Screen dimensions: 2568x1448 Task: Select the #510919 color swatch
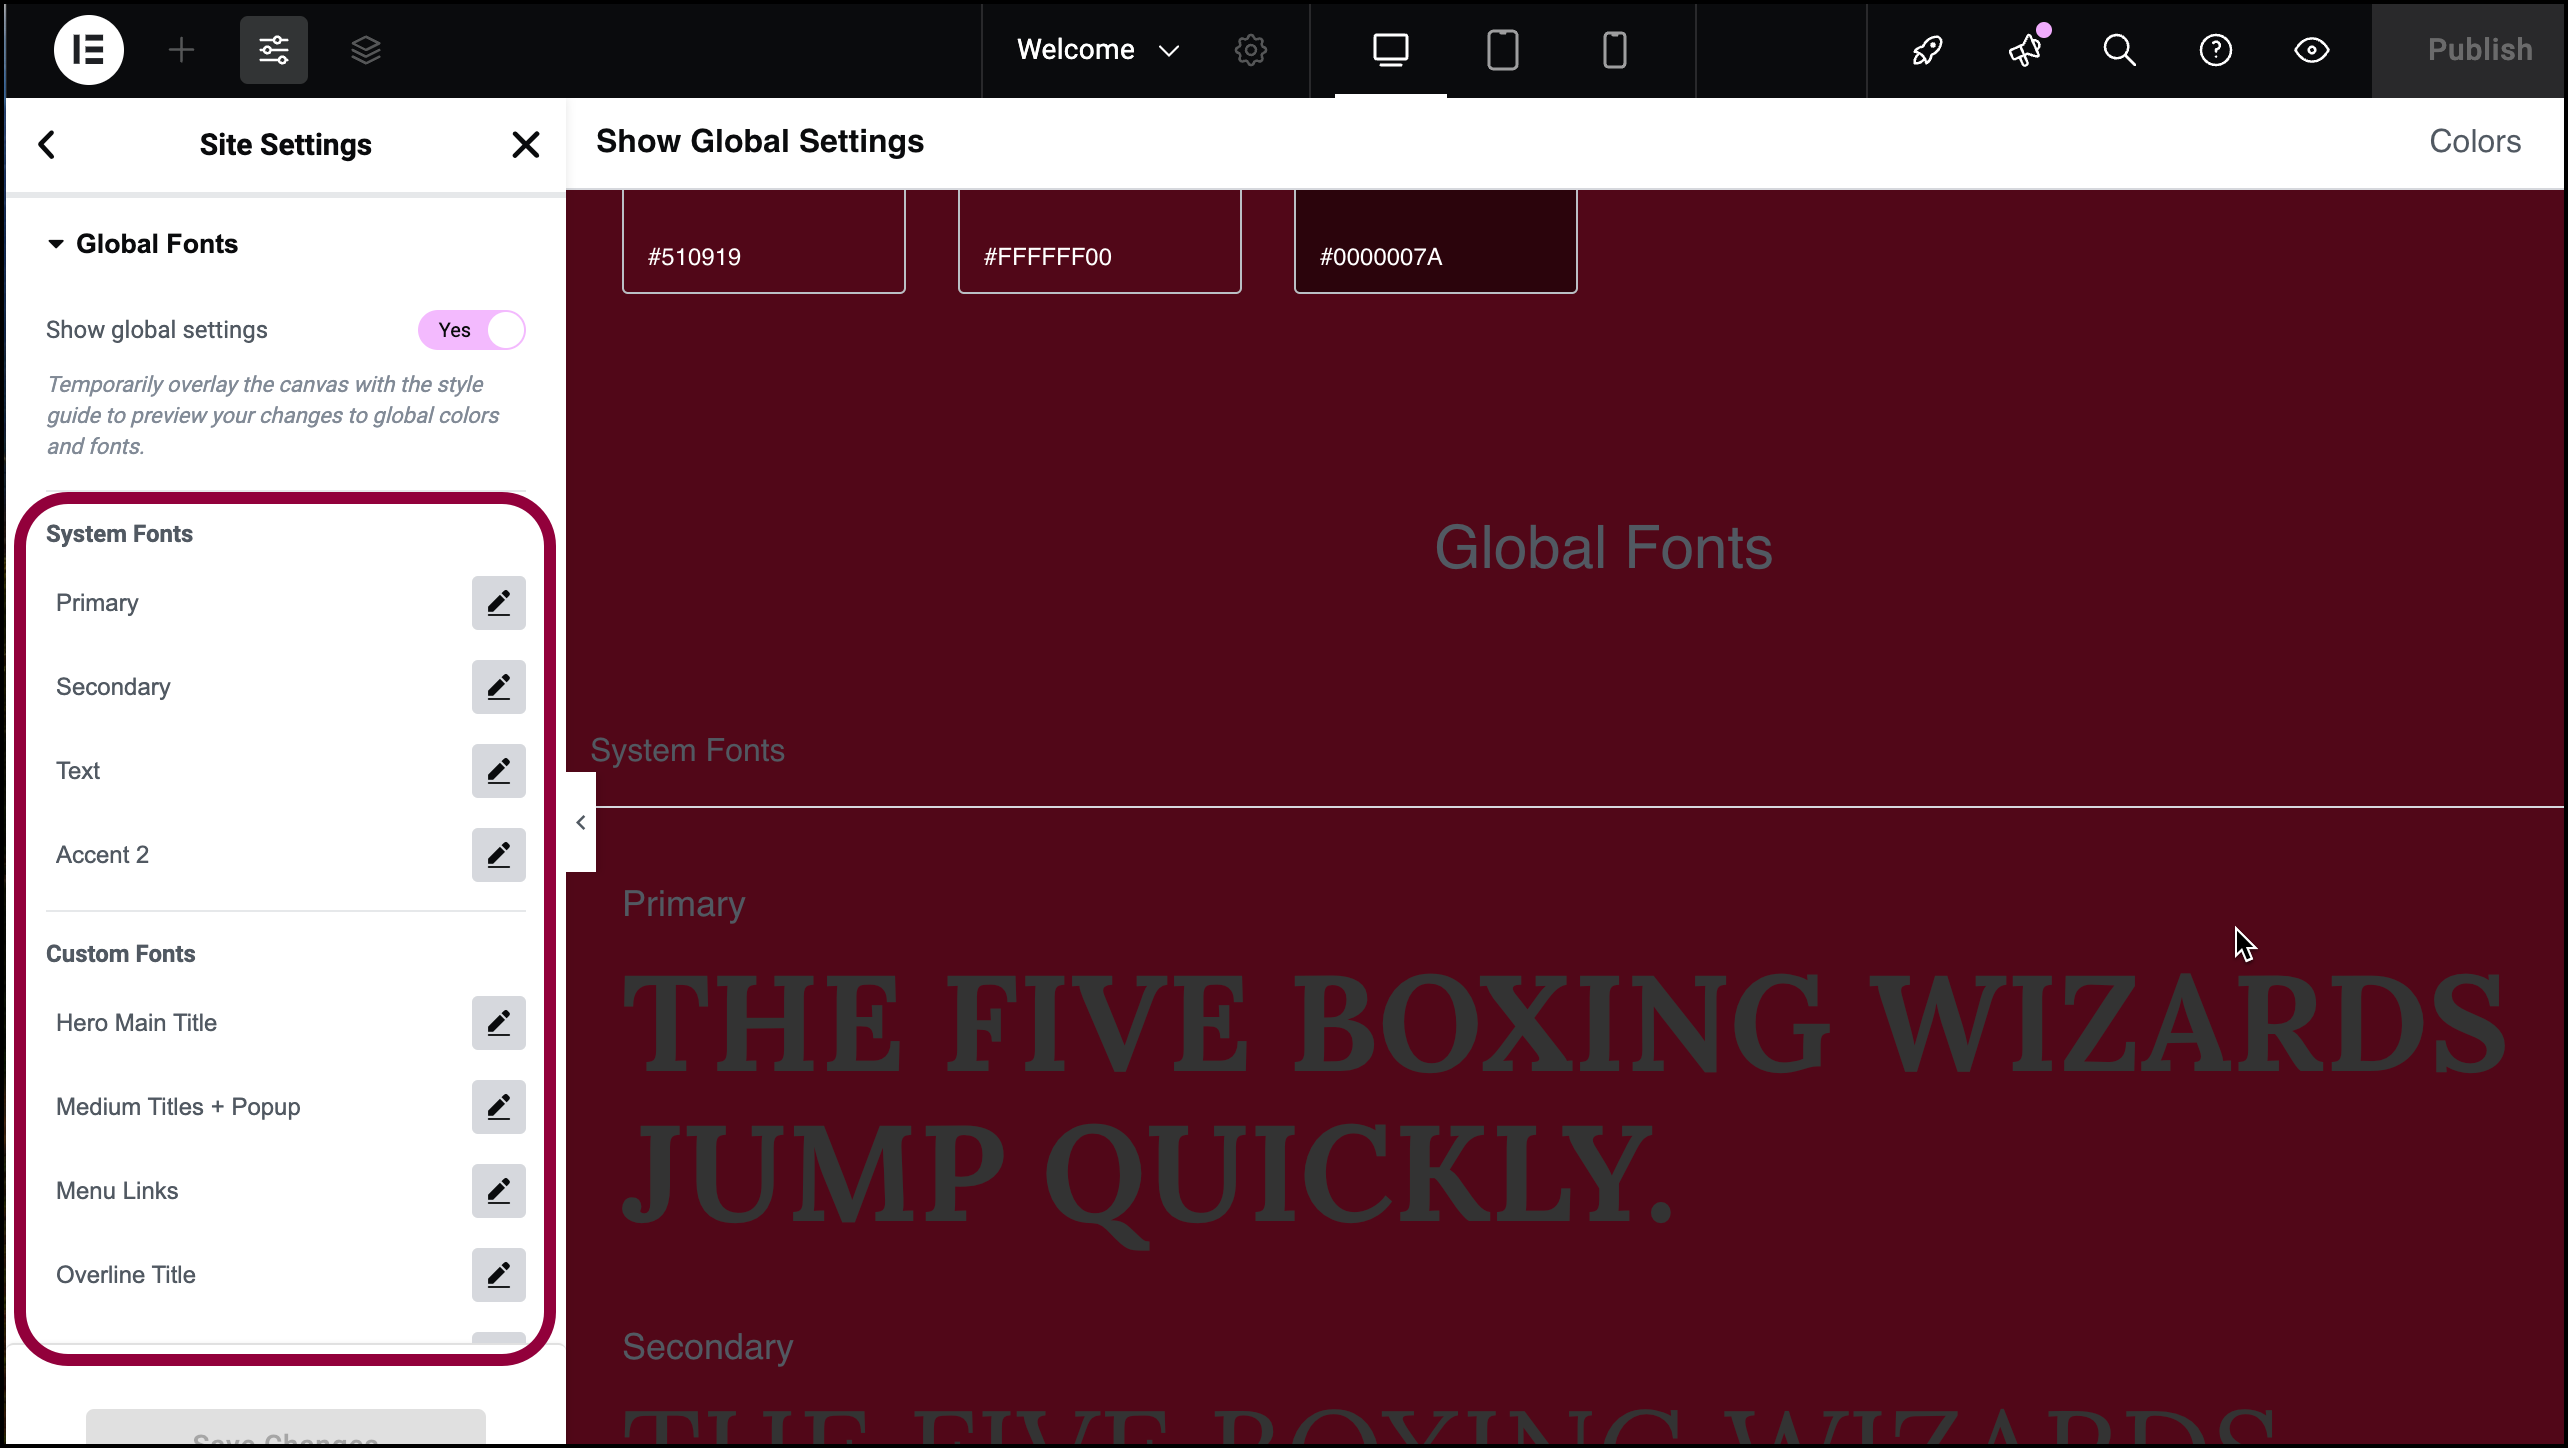pyautogui.click(x=764, y=241)
